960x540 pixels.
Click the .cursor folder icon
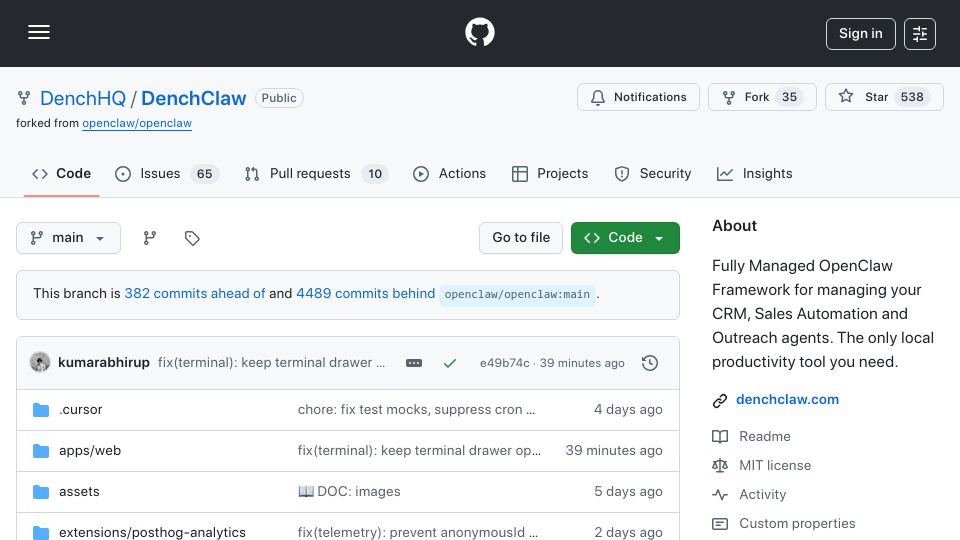pyautogui.click(x=41, y=410)
